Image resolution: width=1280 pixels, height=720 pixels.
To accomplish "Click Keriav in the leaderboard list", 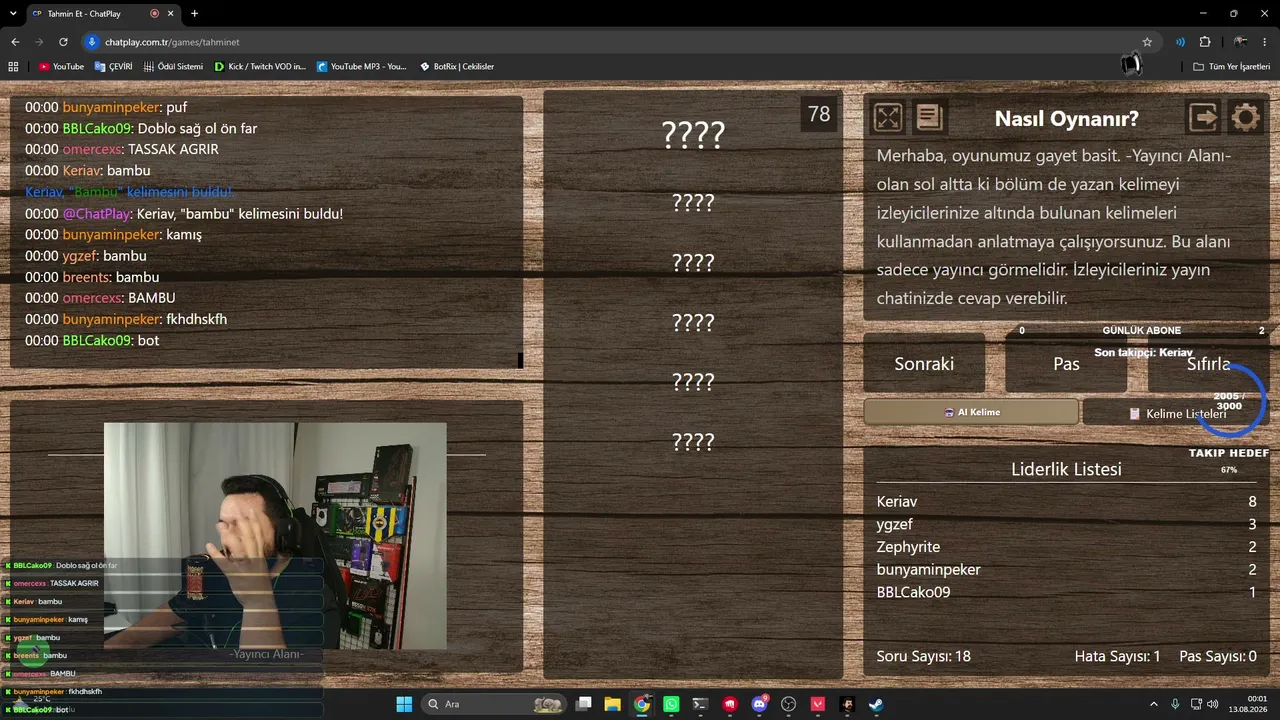I will click(x=897, y=502).
